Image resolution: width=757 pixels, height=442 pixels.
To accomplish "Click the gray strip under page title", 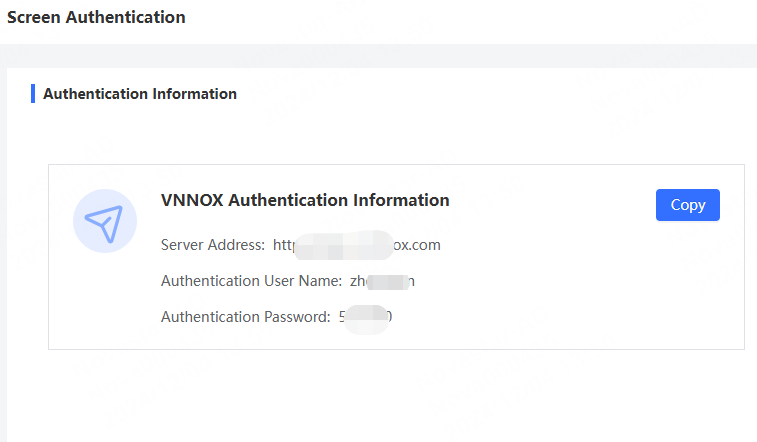I will [x=378, y=56].
